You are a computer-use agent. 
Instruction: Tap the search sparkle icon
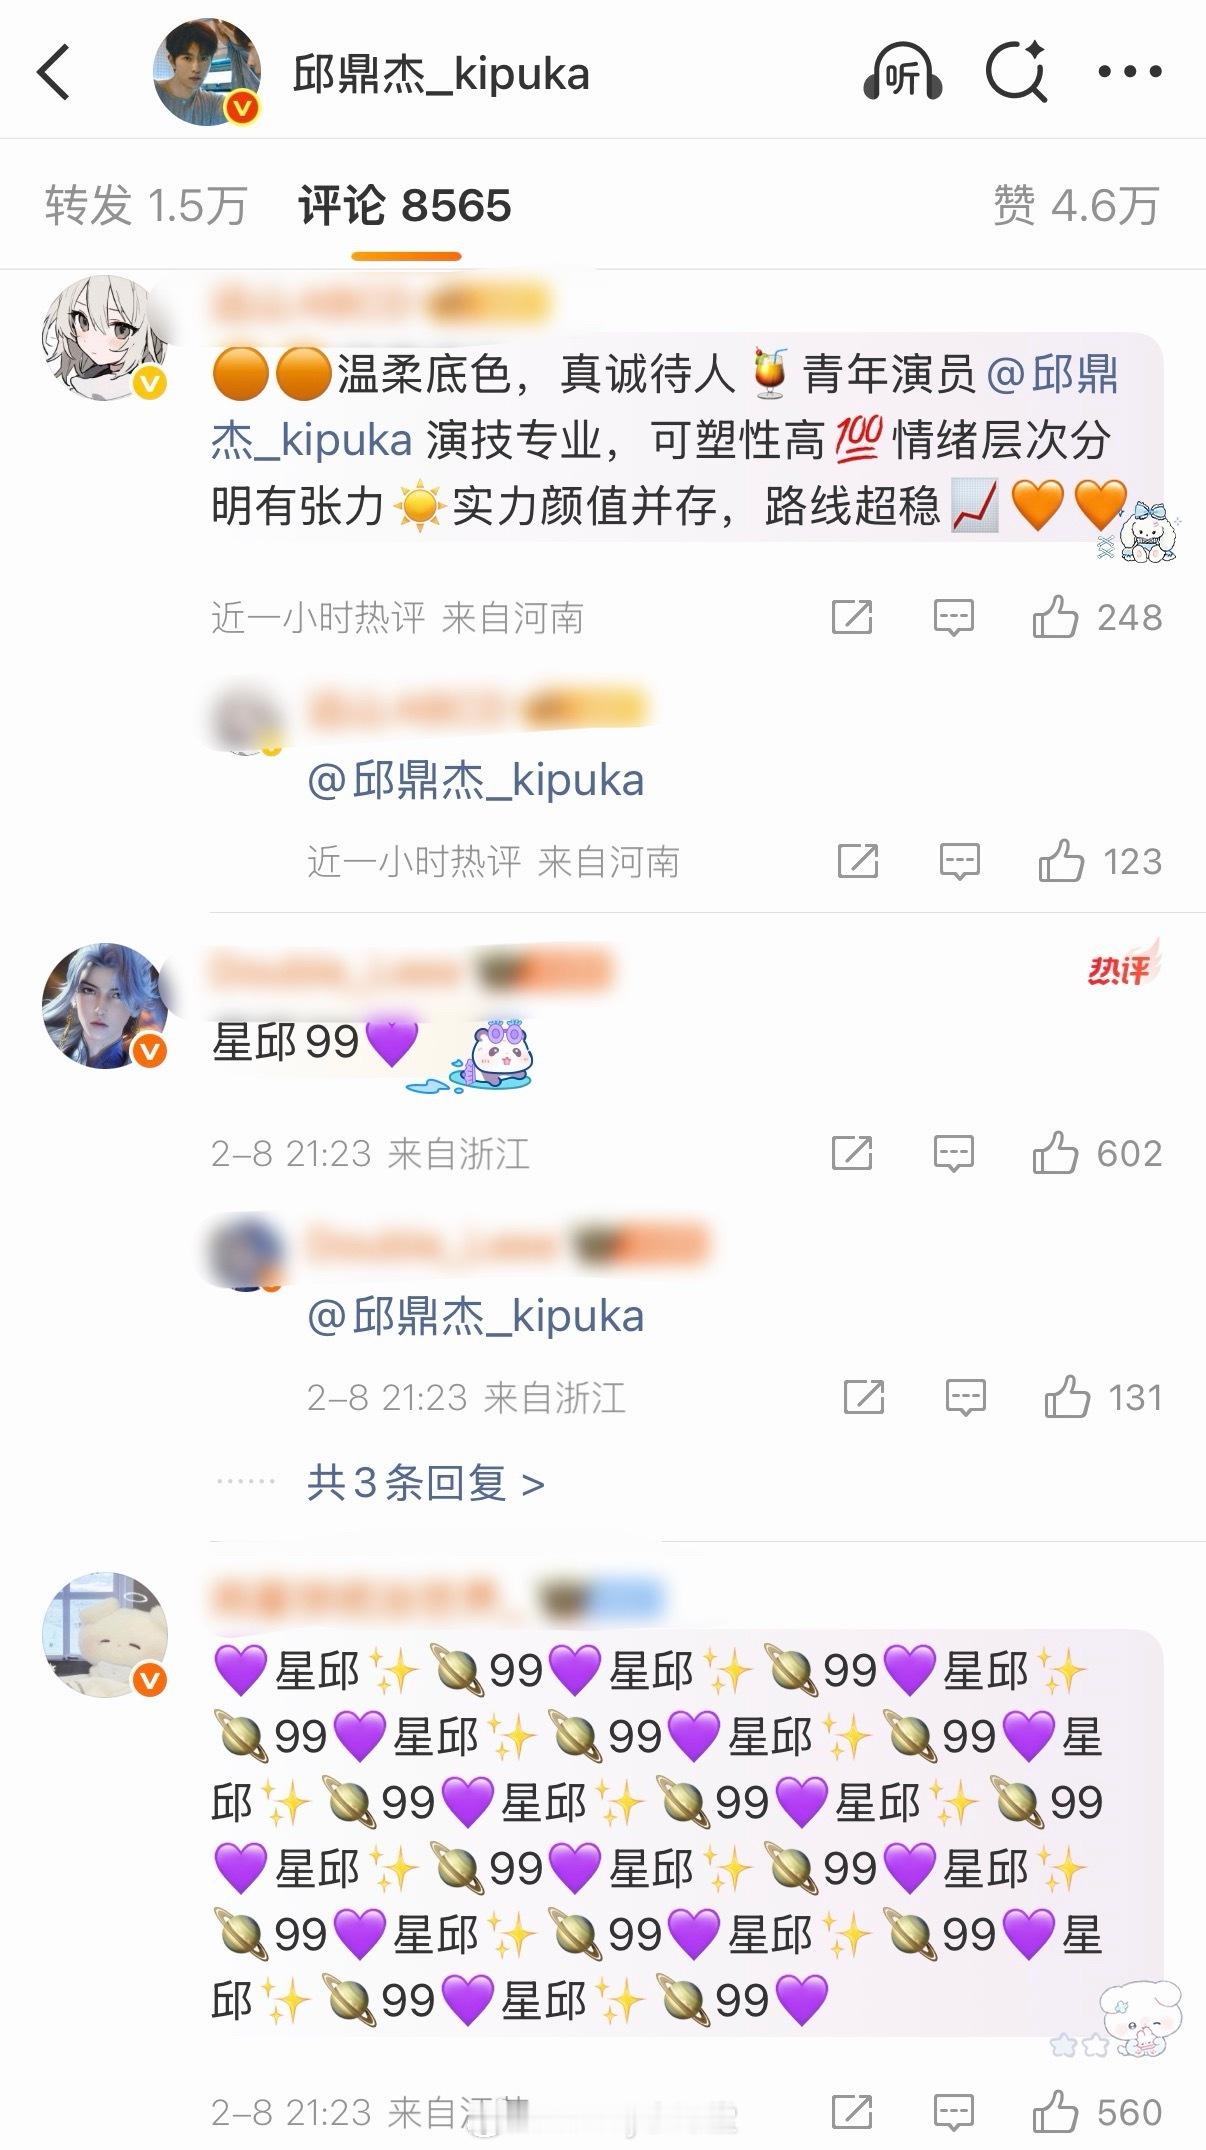point(1016,72)
